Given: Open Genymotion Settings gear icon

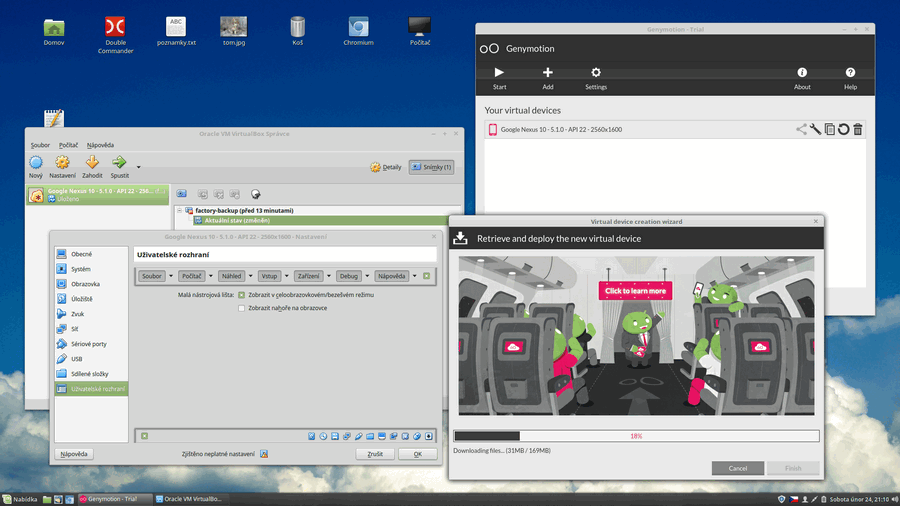Looking at the screenshot, I should click(x=596, y=72).
